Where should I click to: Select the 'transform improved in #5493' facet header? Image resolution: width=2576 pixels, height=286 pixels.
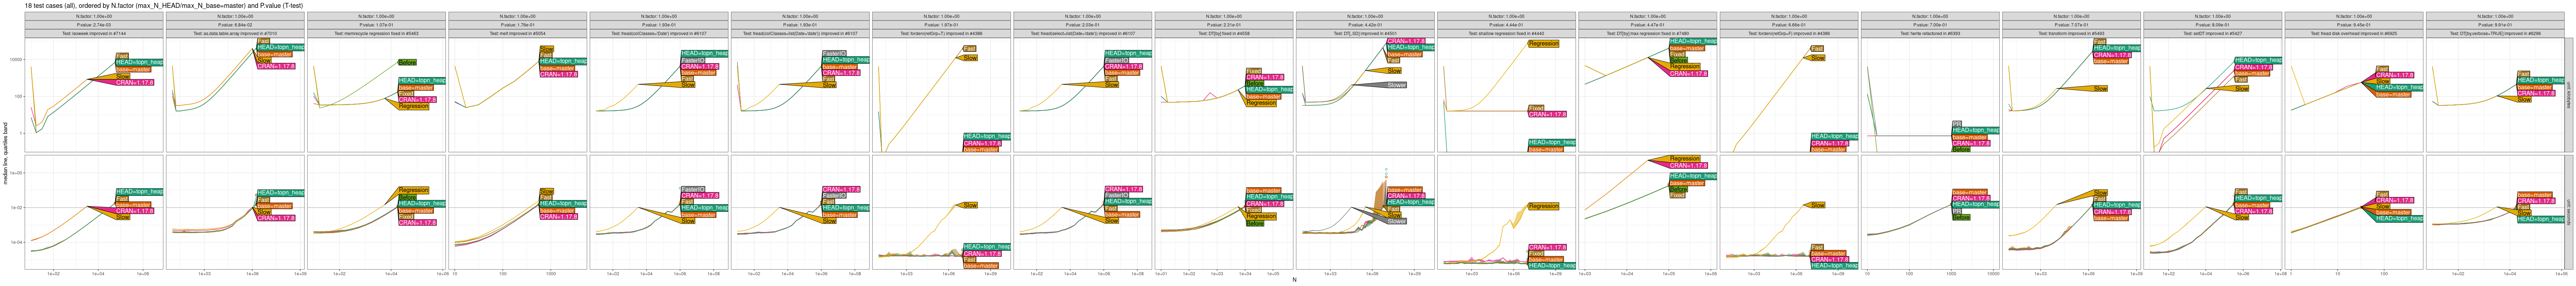coord(2070,33)
